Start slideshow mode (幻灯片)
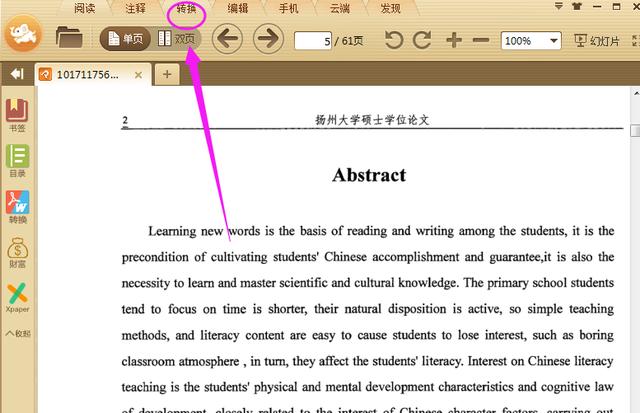The image size is (640, 413). [x=597, y=40]
